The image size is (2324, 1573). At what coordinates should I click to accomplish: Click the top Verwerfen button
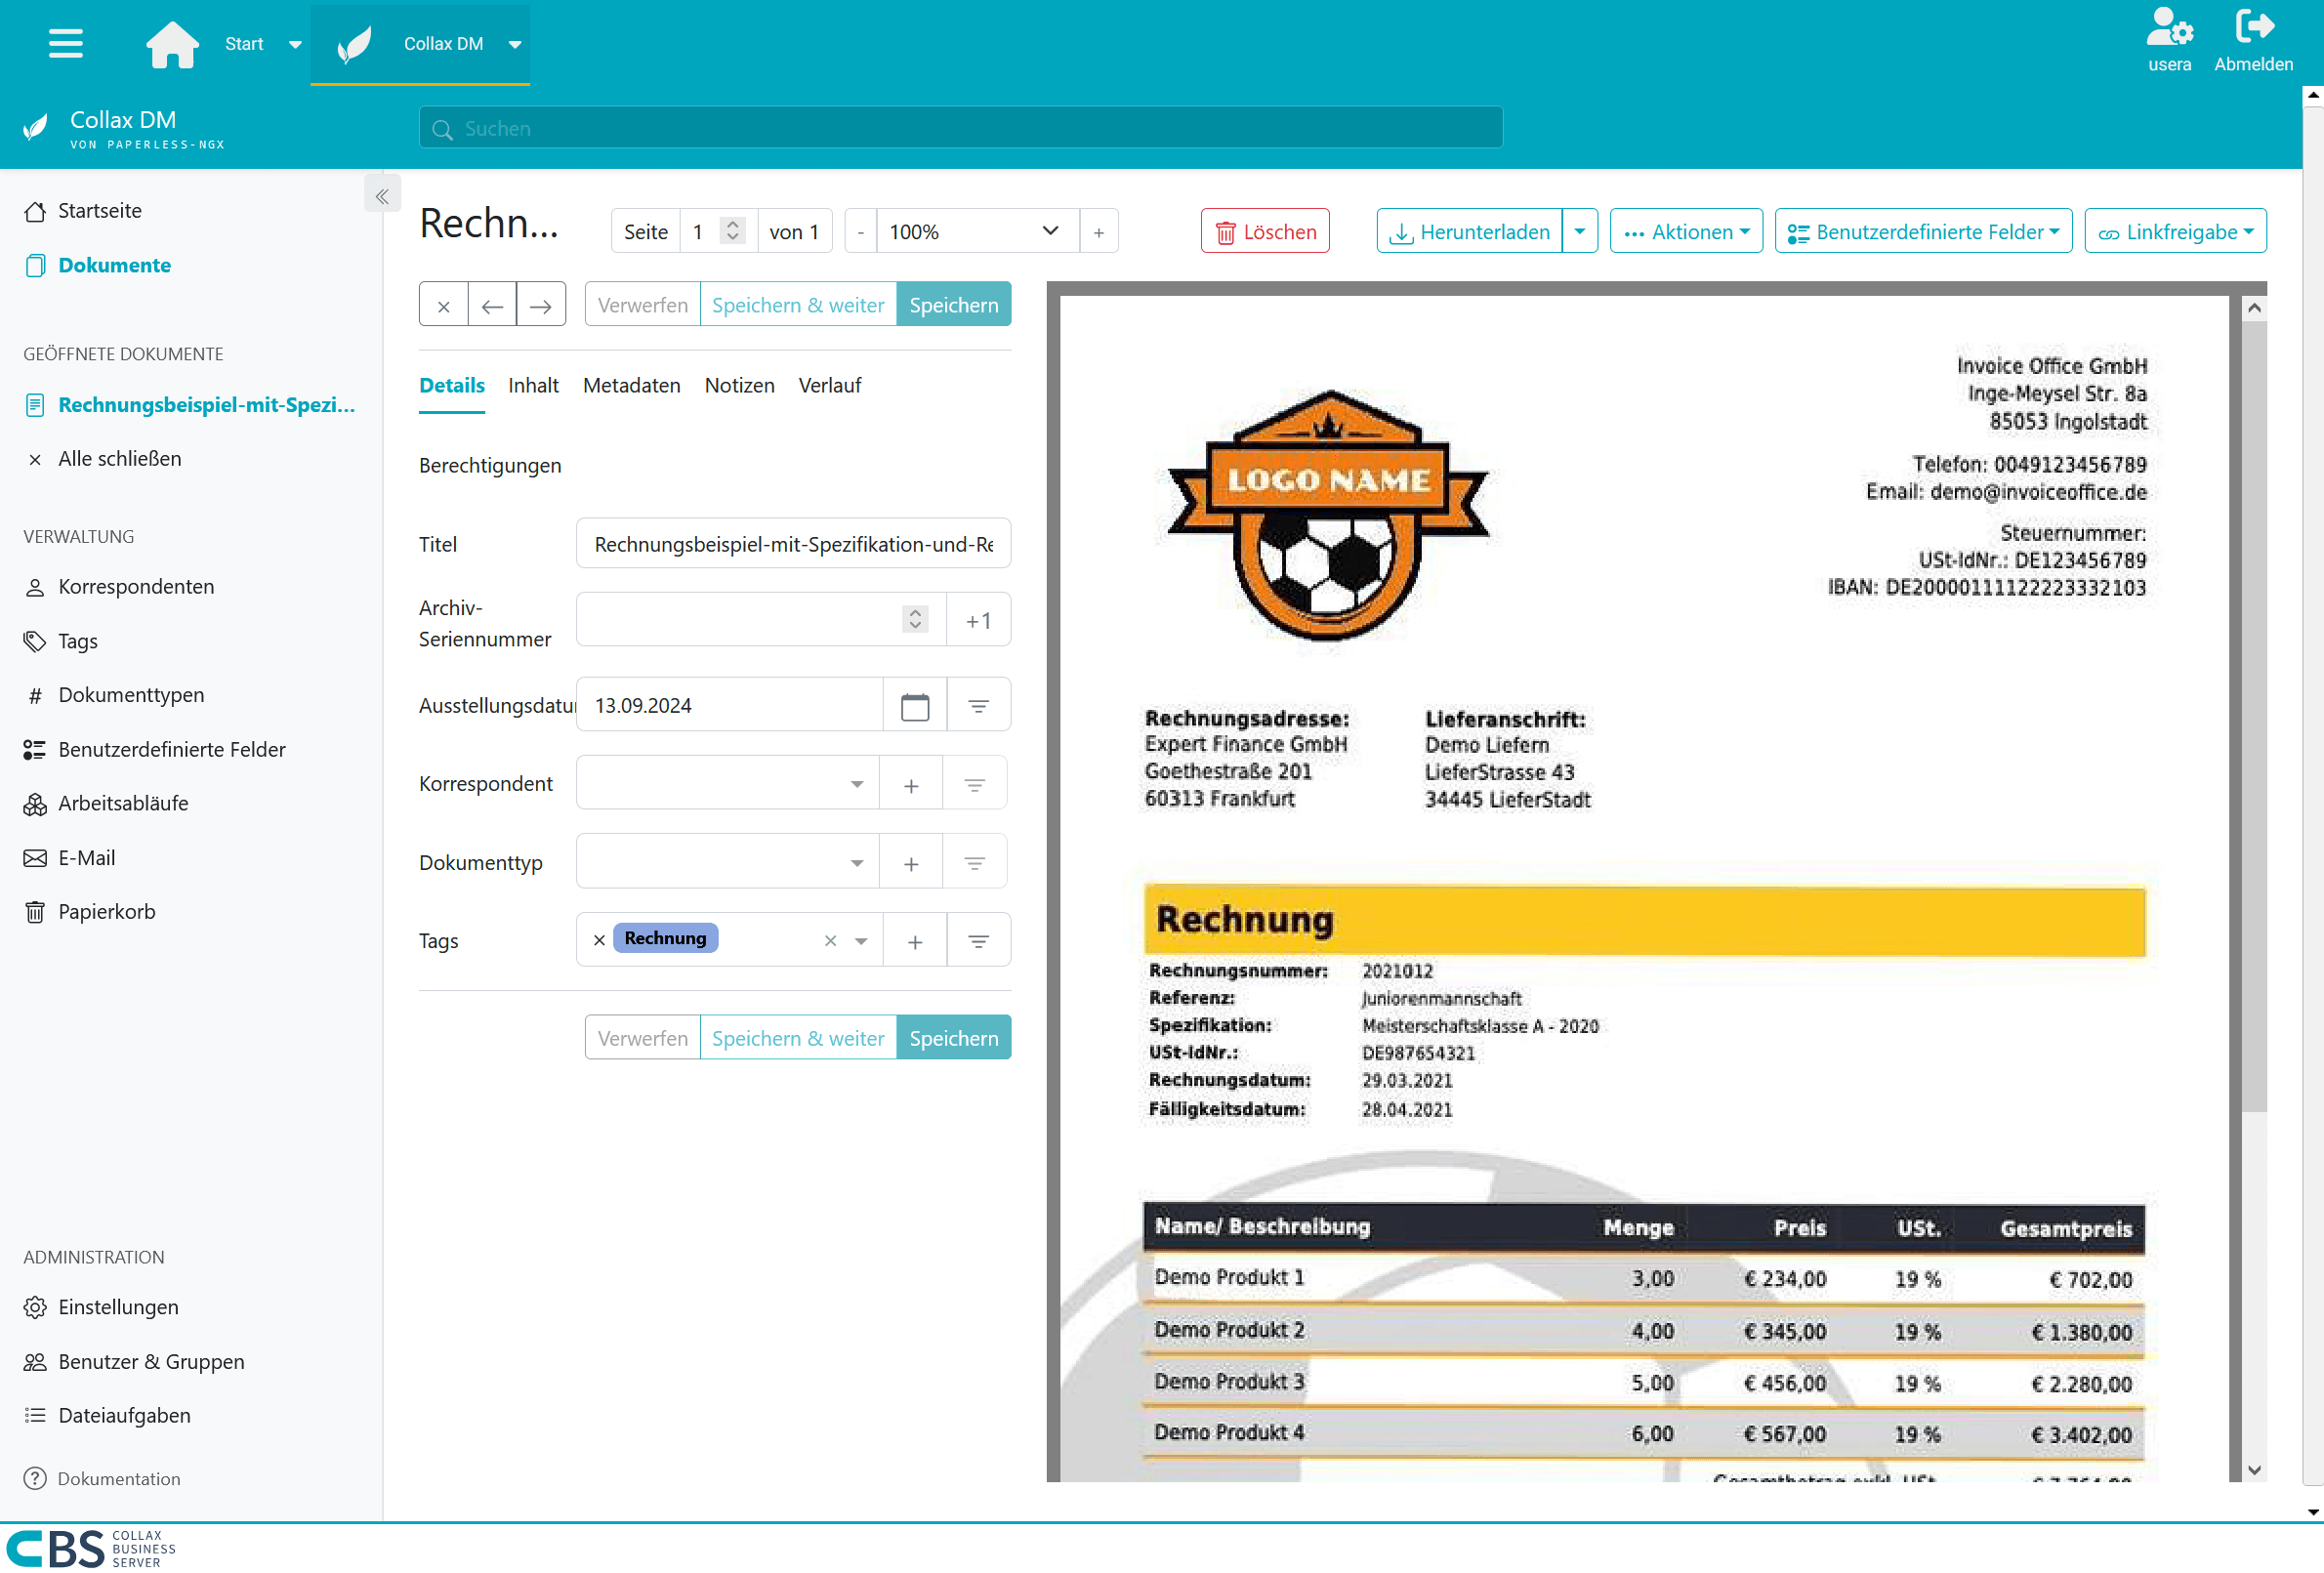[x=642, y=305]
